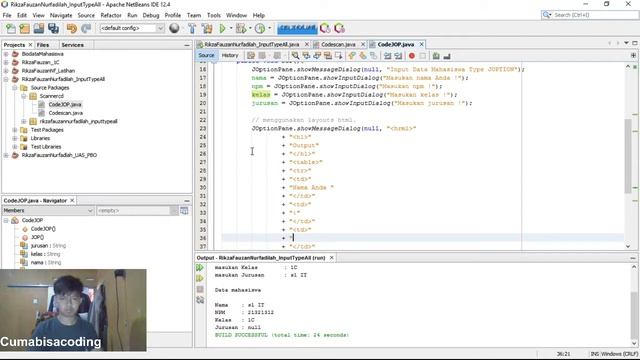Open the Members dropdown in Navigator
The height and width of the screenshot is (360, 640).
pos(48,211)
